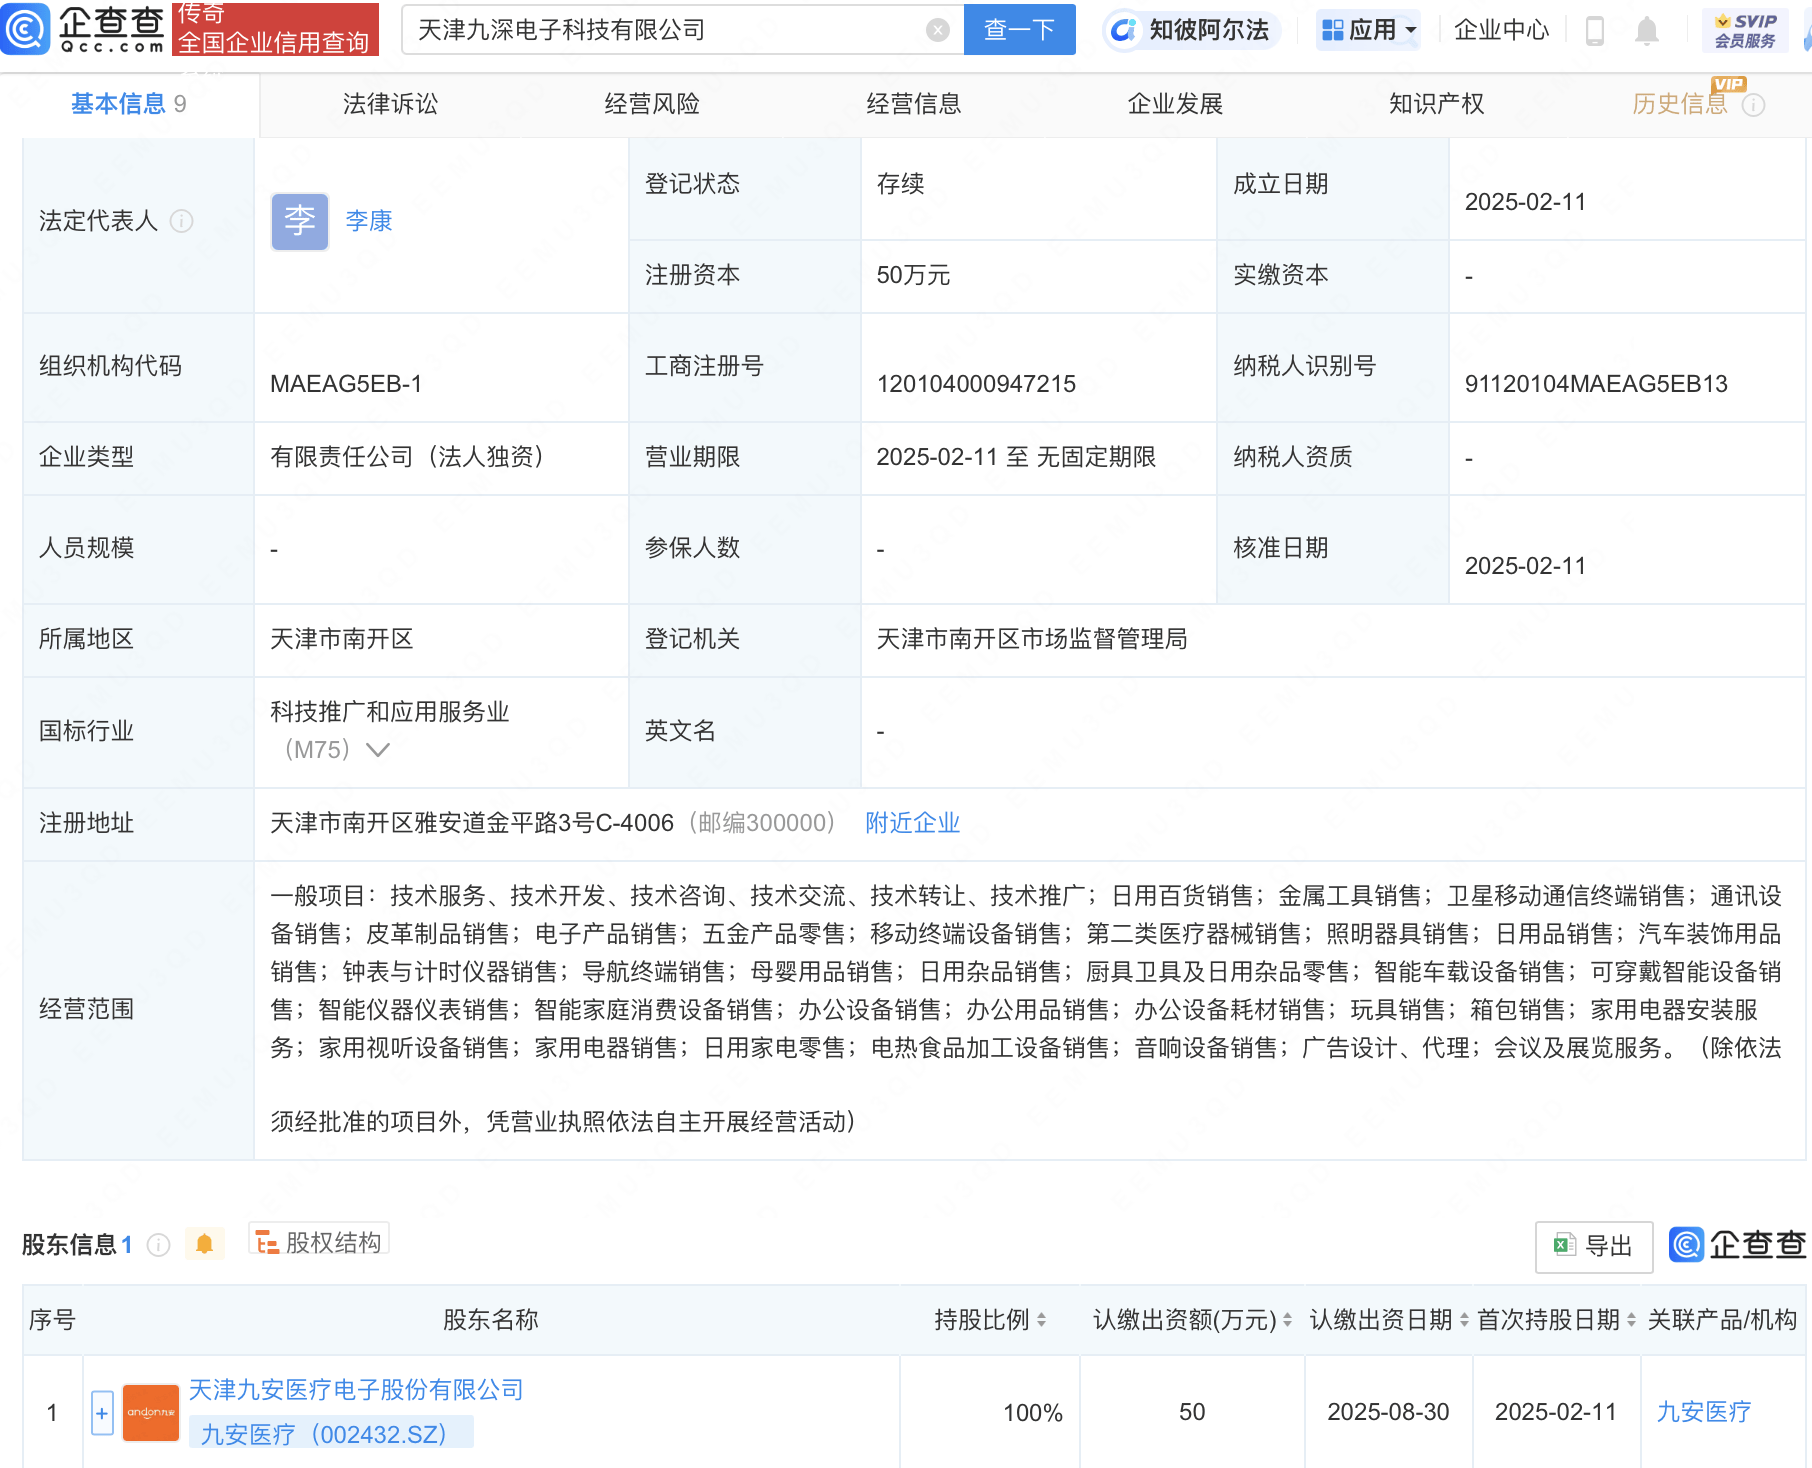Click the andon shareholder company logo
Viewport: 1812px width, 1468px height.
pos(151,1412)
